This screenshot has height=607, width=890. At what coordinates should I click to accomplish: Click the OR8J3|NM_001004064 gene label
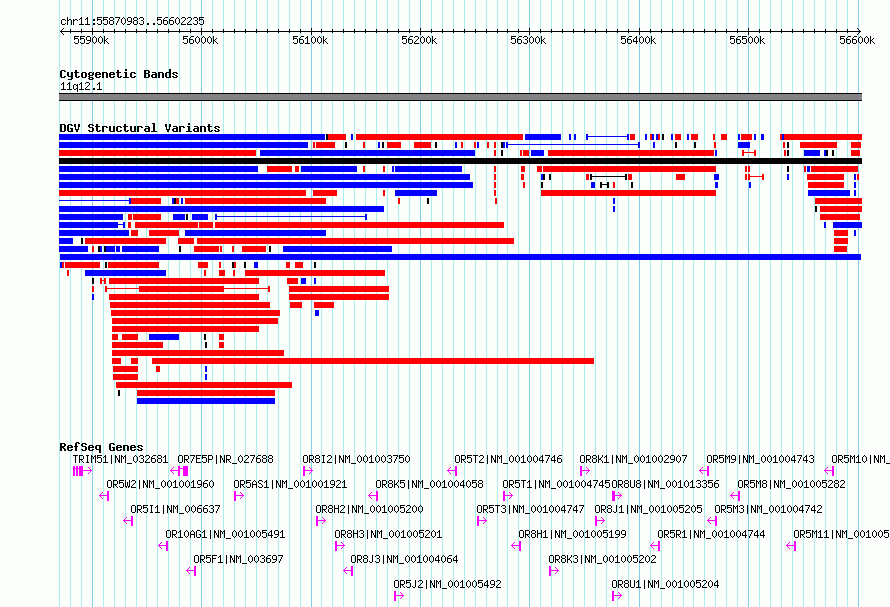(x=404, y=559)
